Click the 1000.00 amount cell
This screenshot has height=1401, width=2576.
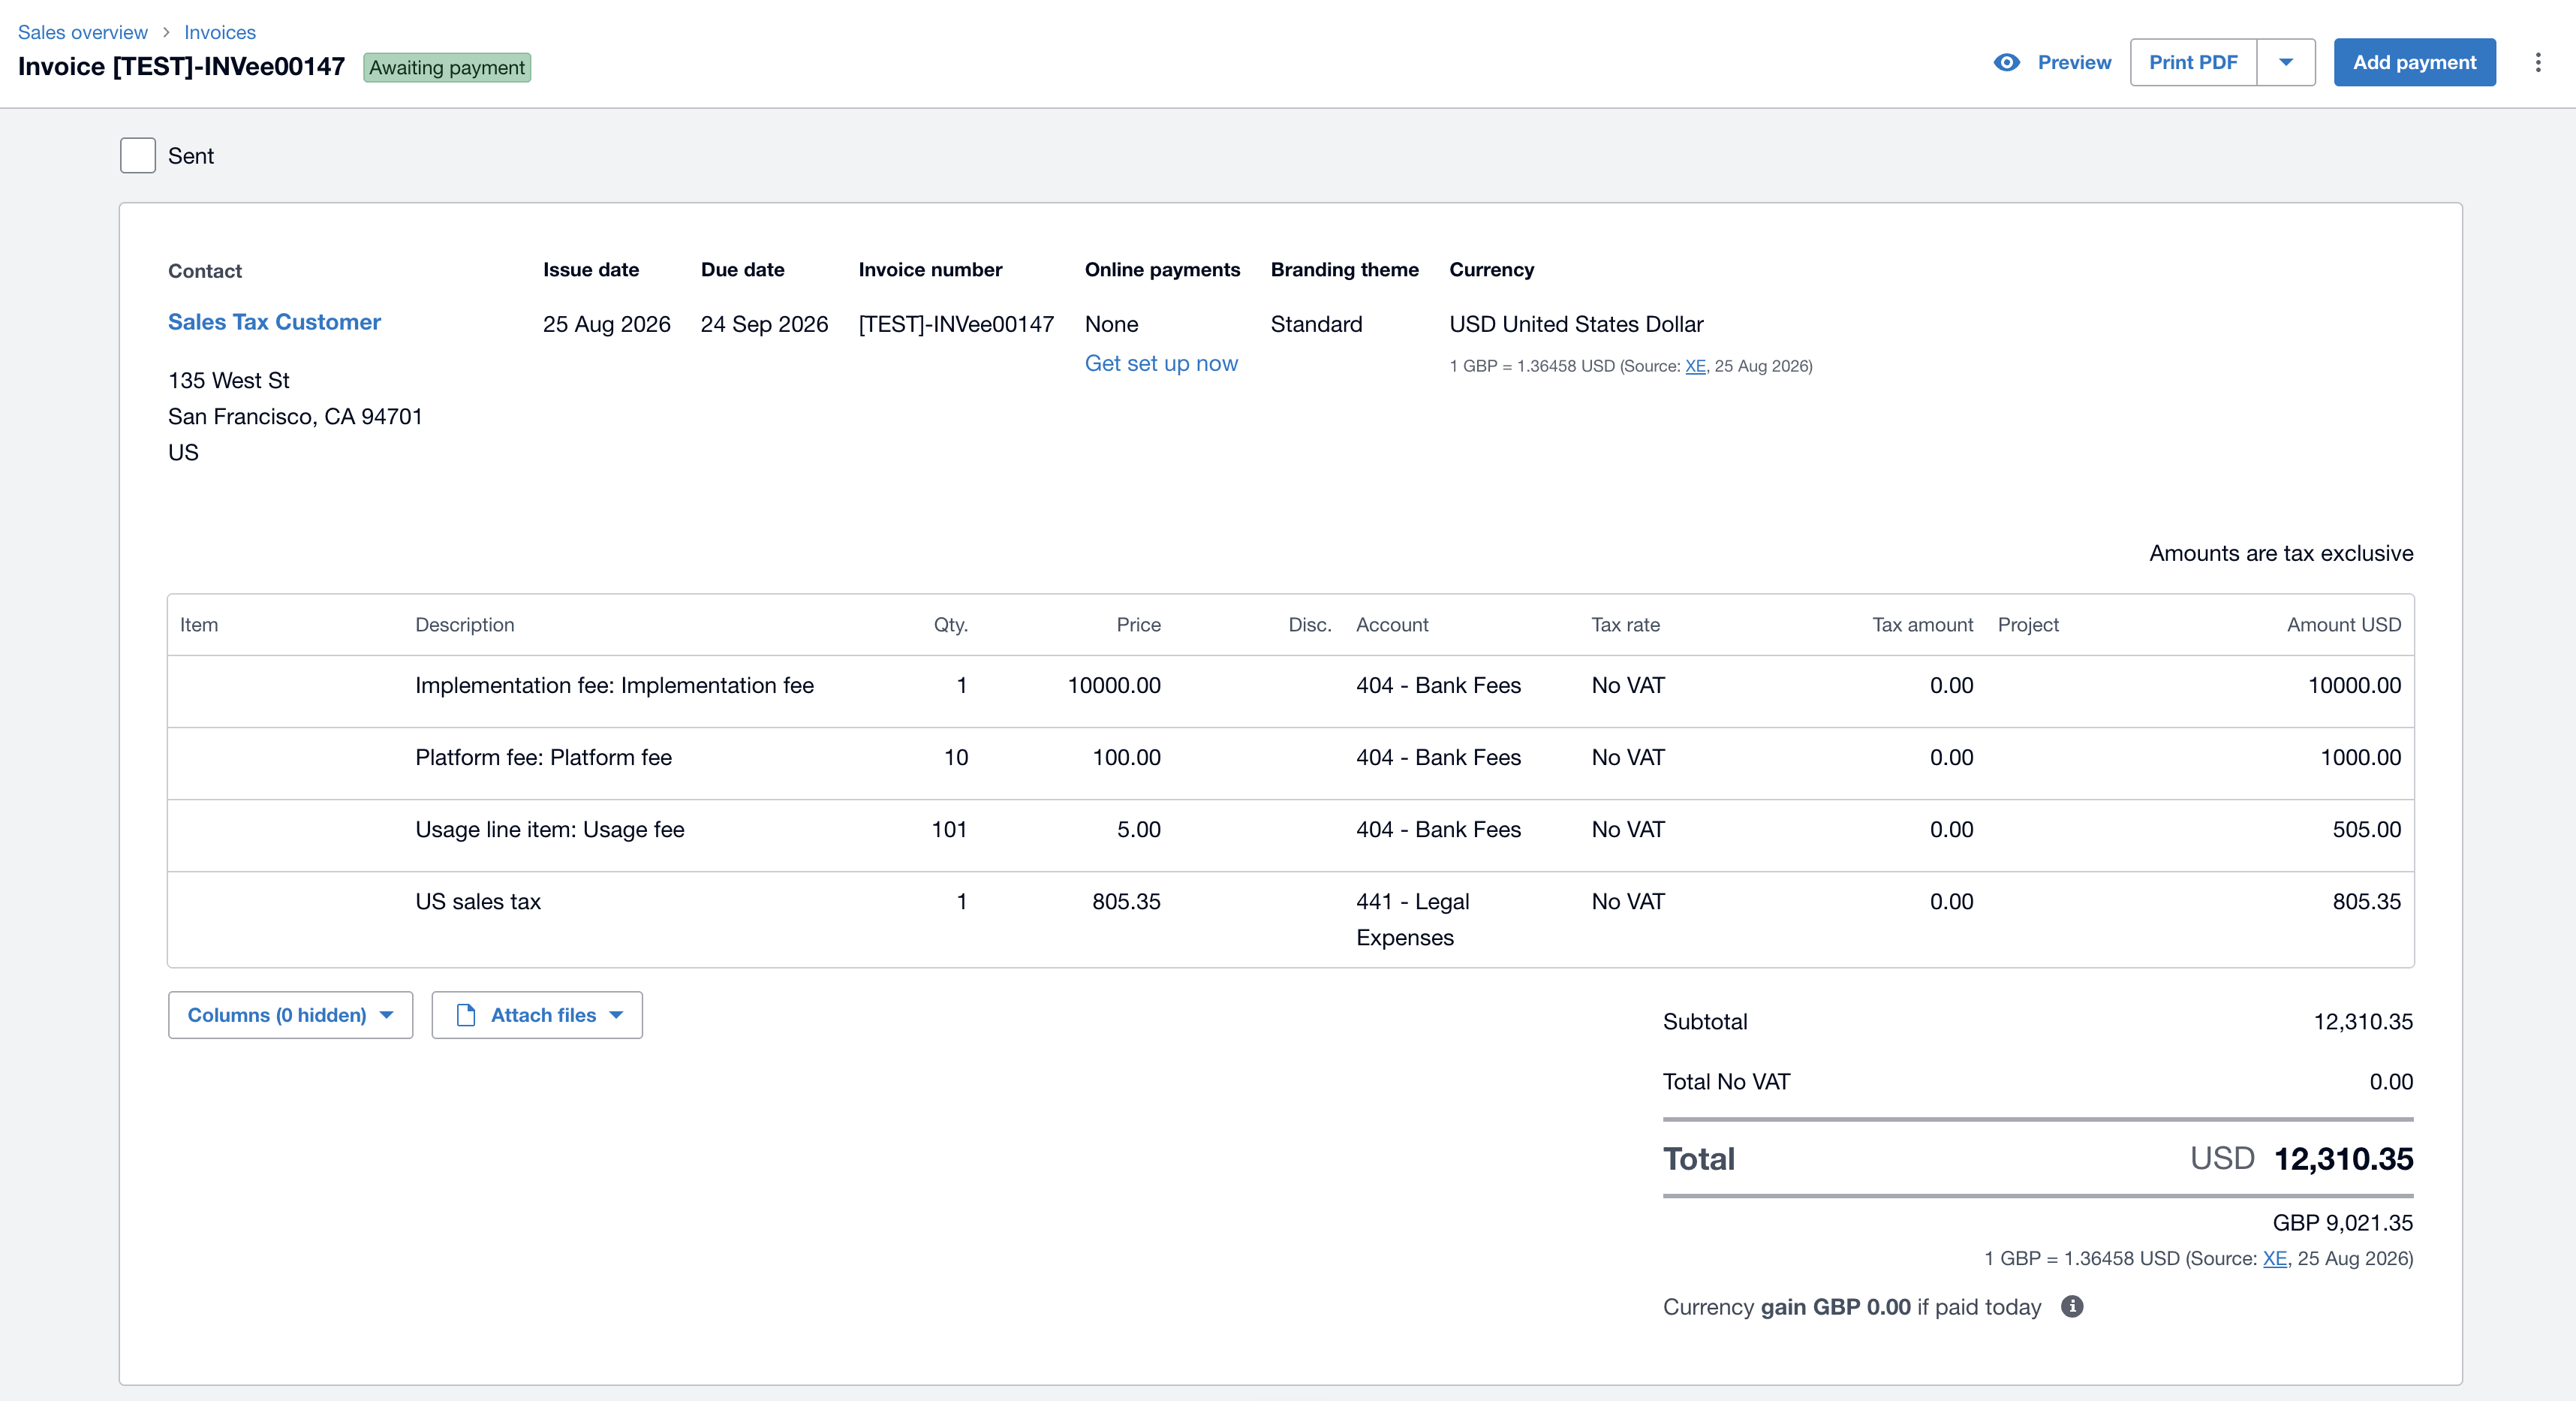(2360, 757)
